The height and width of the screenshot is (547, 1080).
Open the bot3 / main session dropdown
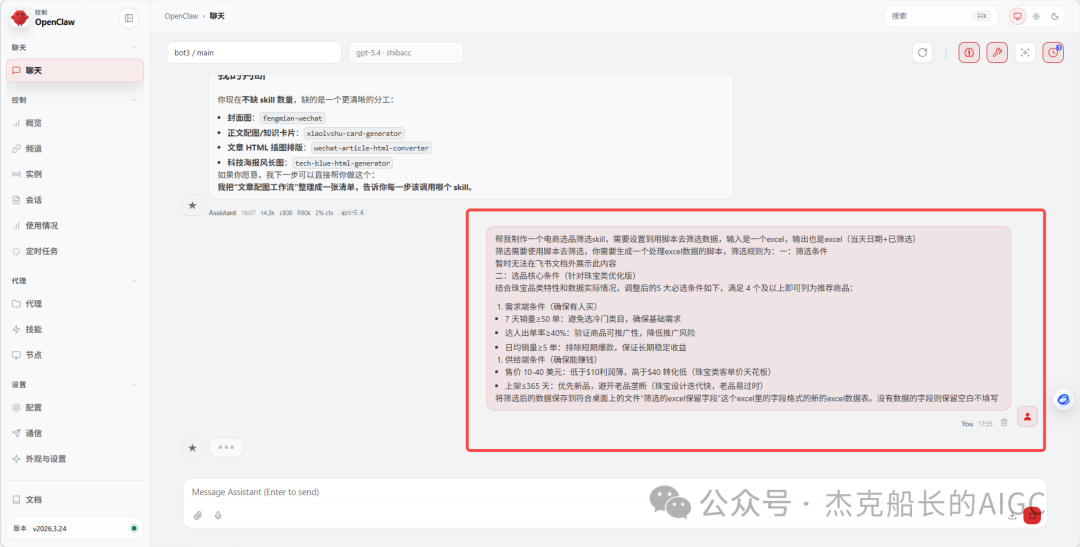coord(254,52)
